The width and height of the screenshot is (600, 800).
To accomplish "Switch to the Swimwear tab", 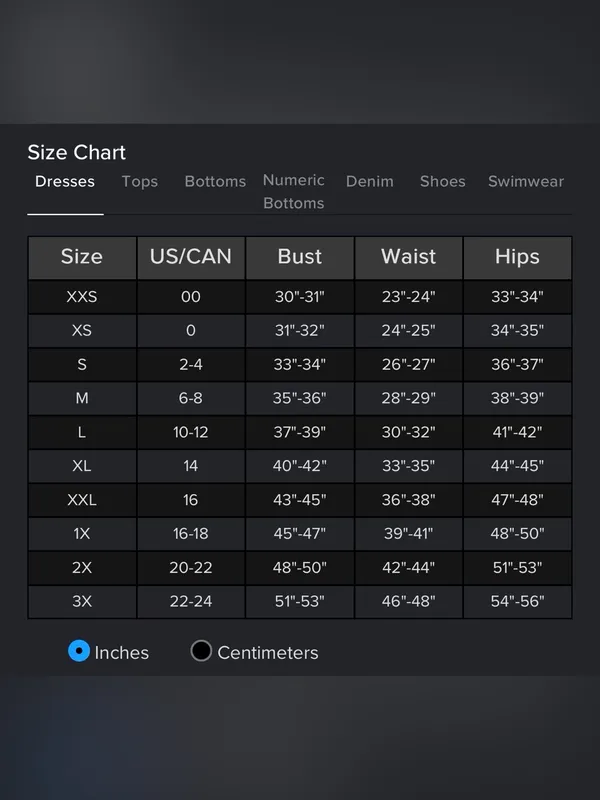I will pyautogui.click(x=526, y=182).
